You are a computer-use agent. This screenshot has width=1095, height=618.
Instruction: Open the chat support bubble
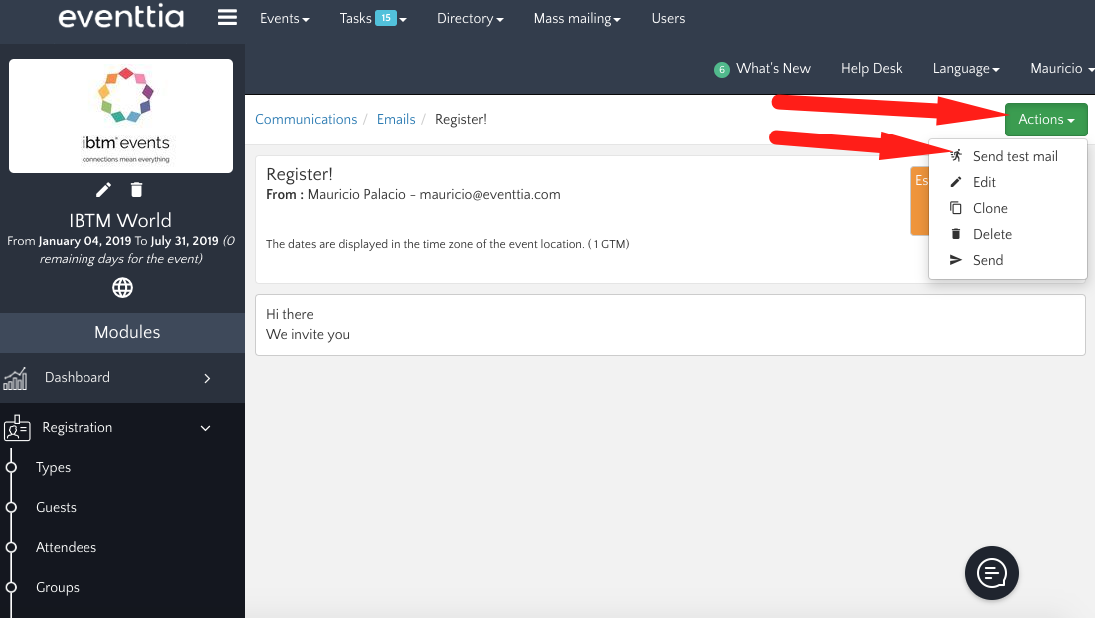pos(991,573)
